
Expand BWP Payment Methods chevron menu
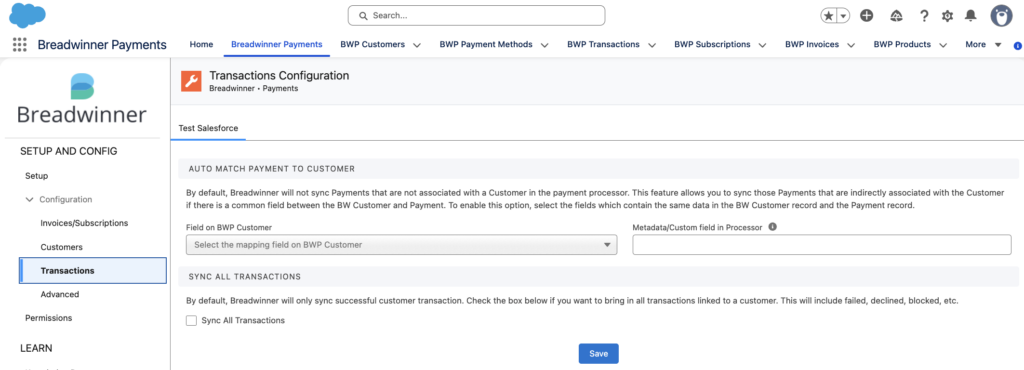(x=545, y=45)
